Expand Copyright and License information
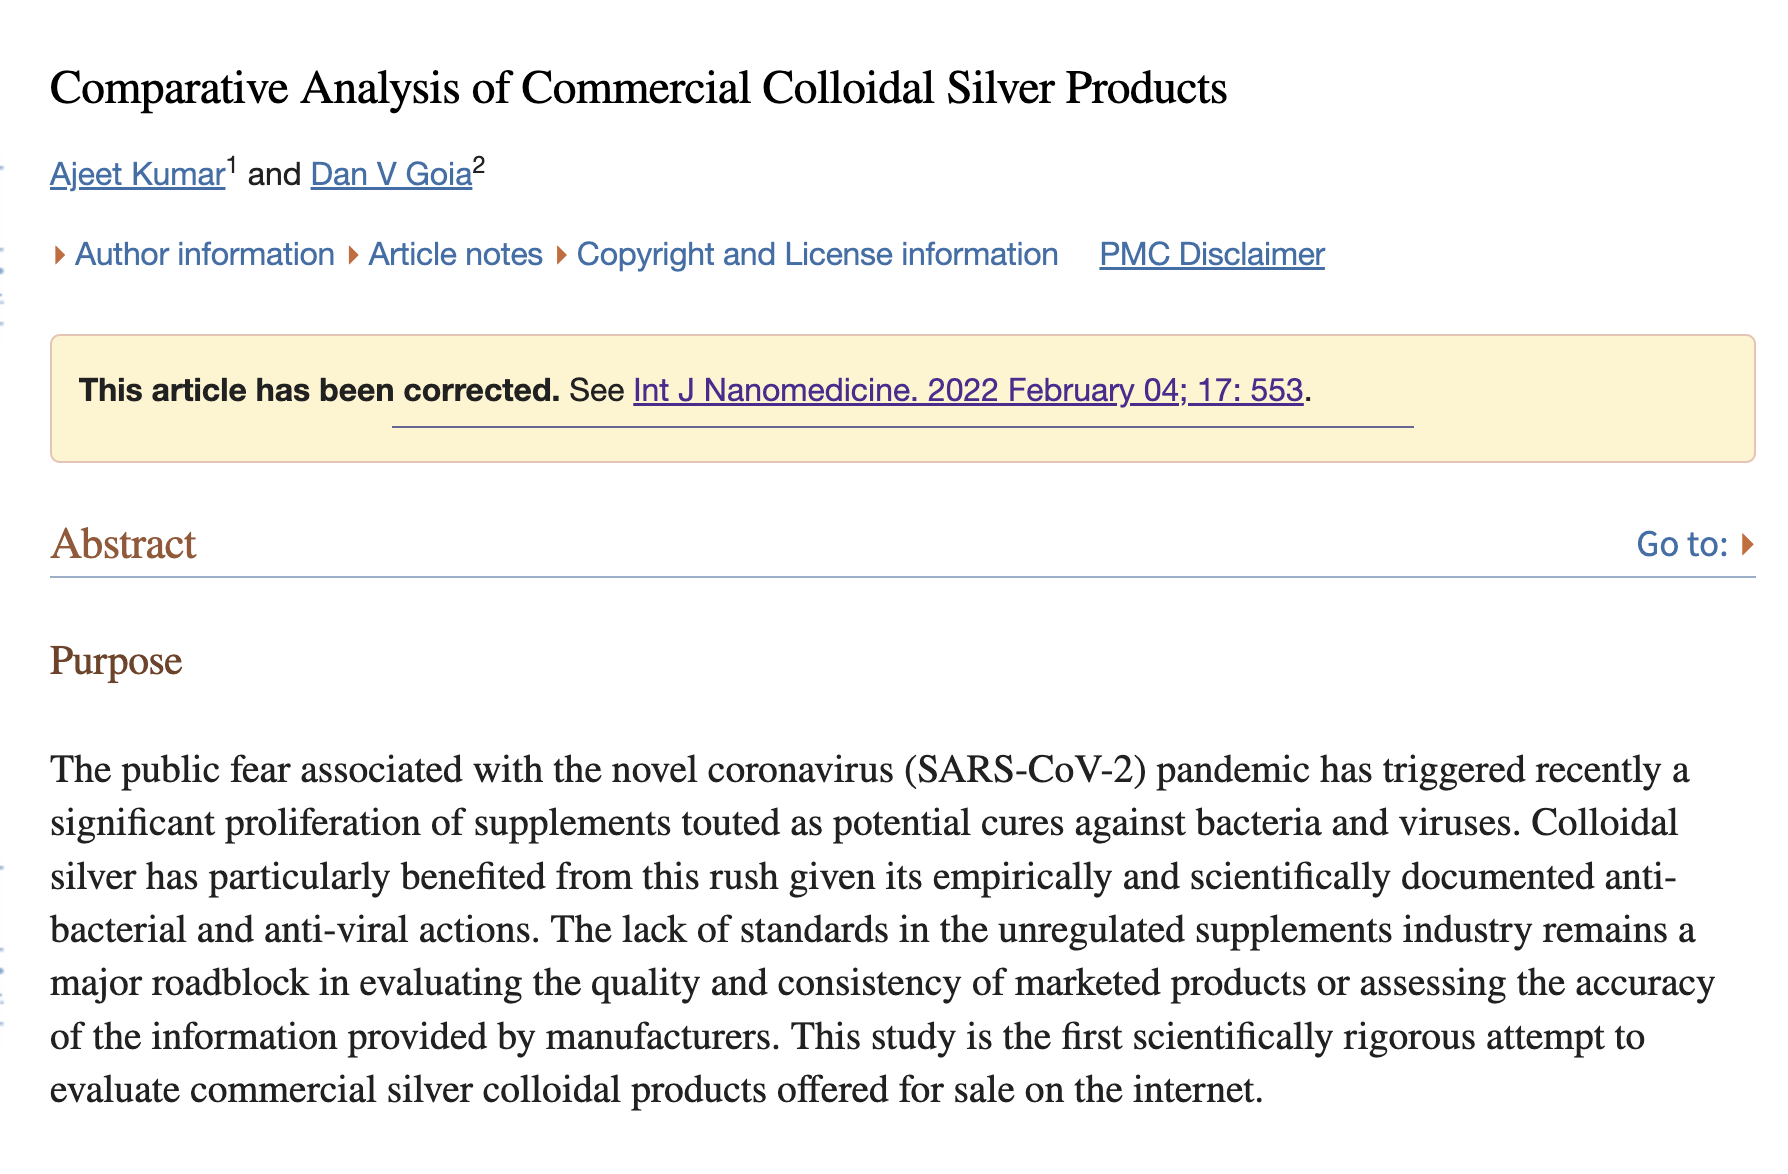The height and width of the screenshot is (1174, 1788). tap(817, 254)
